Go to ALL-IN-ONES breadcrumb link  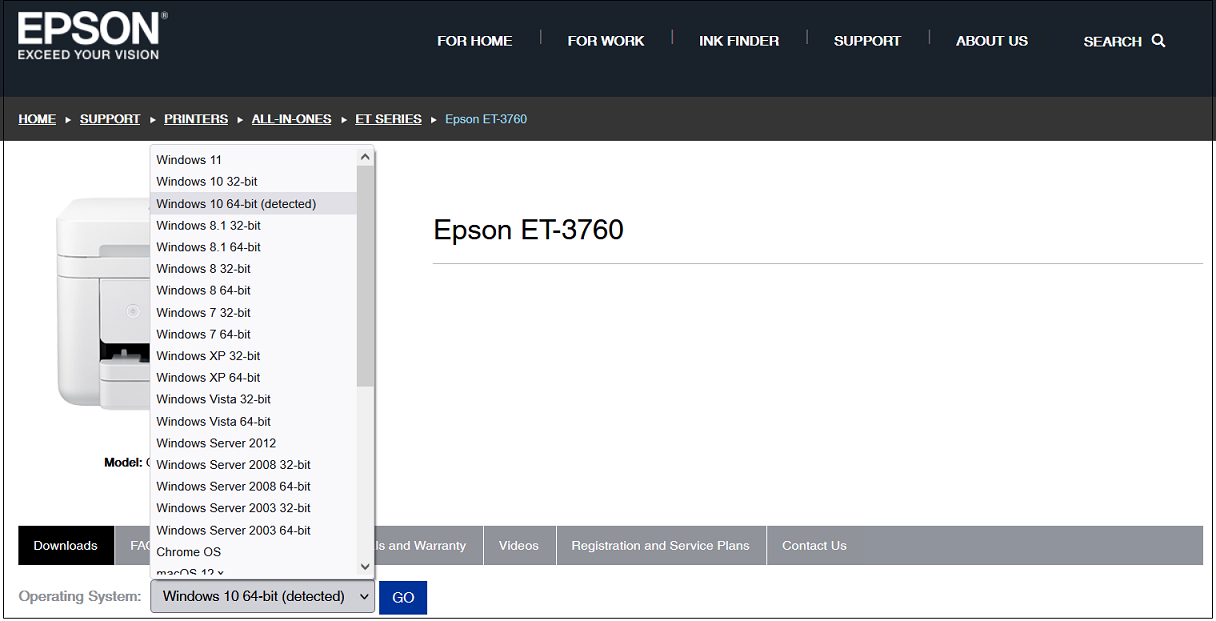[291, 119]
